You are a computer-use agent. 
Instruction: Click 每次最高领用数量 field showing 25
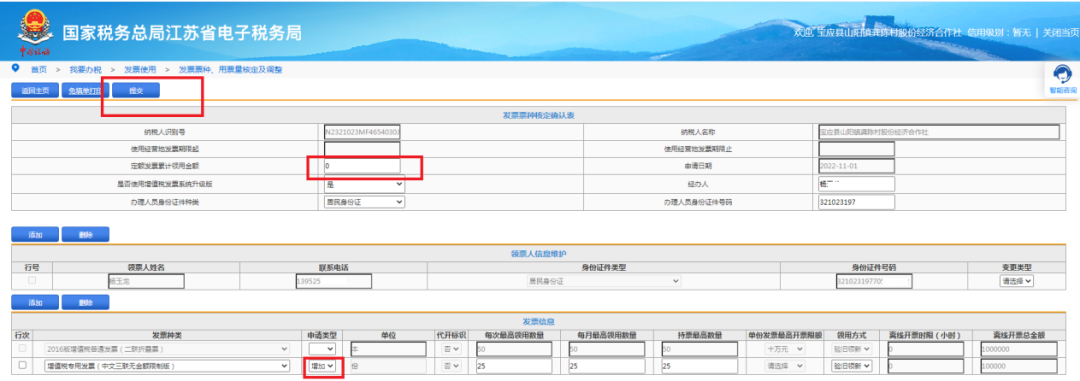click(514, 367)
